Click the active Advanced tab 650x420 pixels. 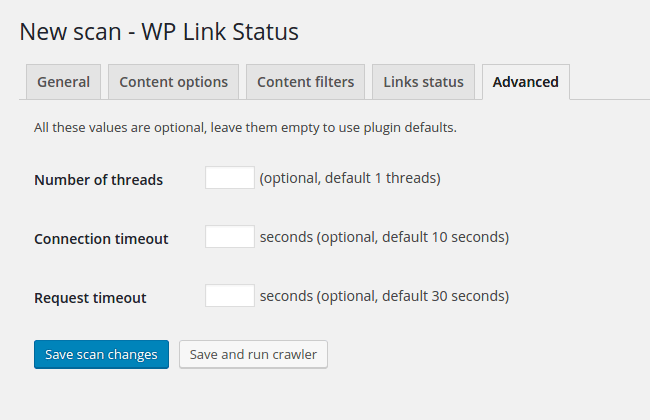tap(526, 82)
